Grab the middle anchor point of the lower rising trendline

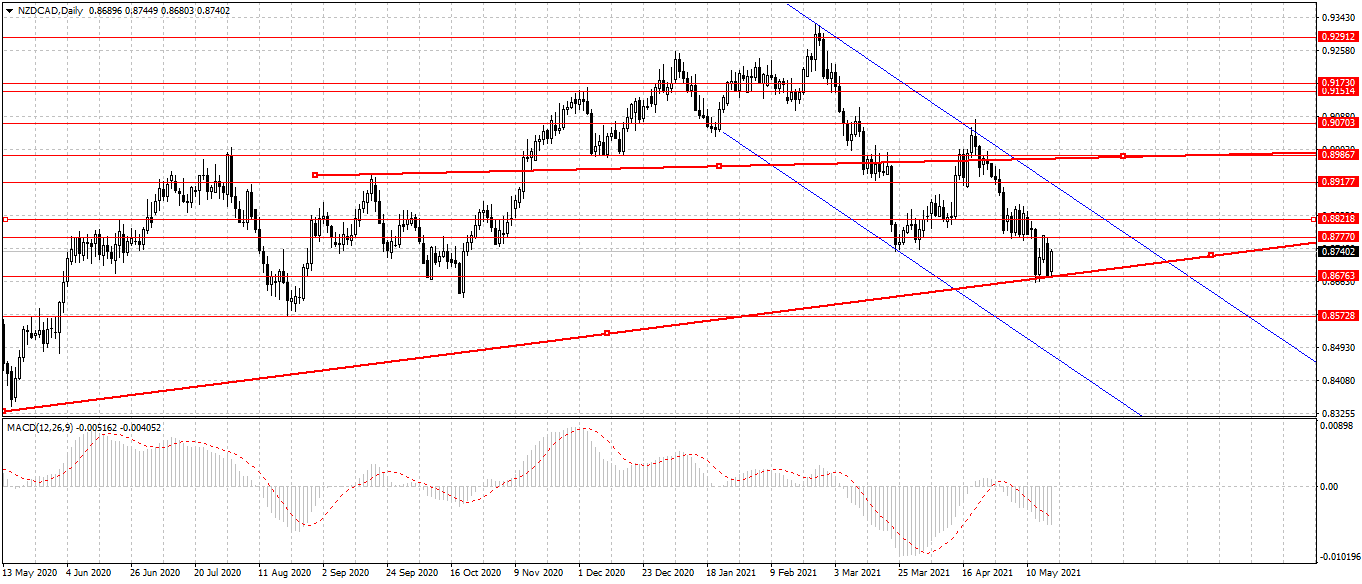607,333
